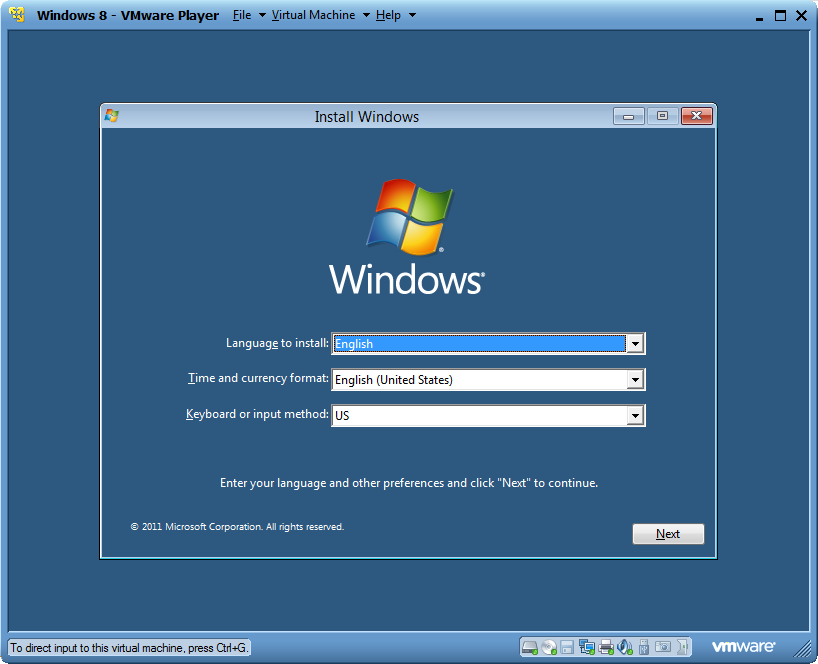Click the floppy drive device icon

tap(567, 647)
